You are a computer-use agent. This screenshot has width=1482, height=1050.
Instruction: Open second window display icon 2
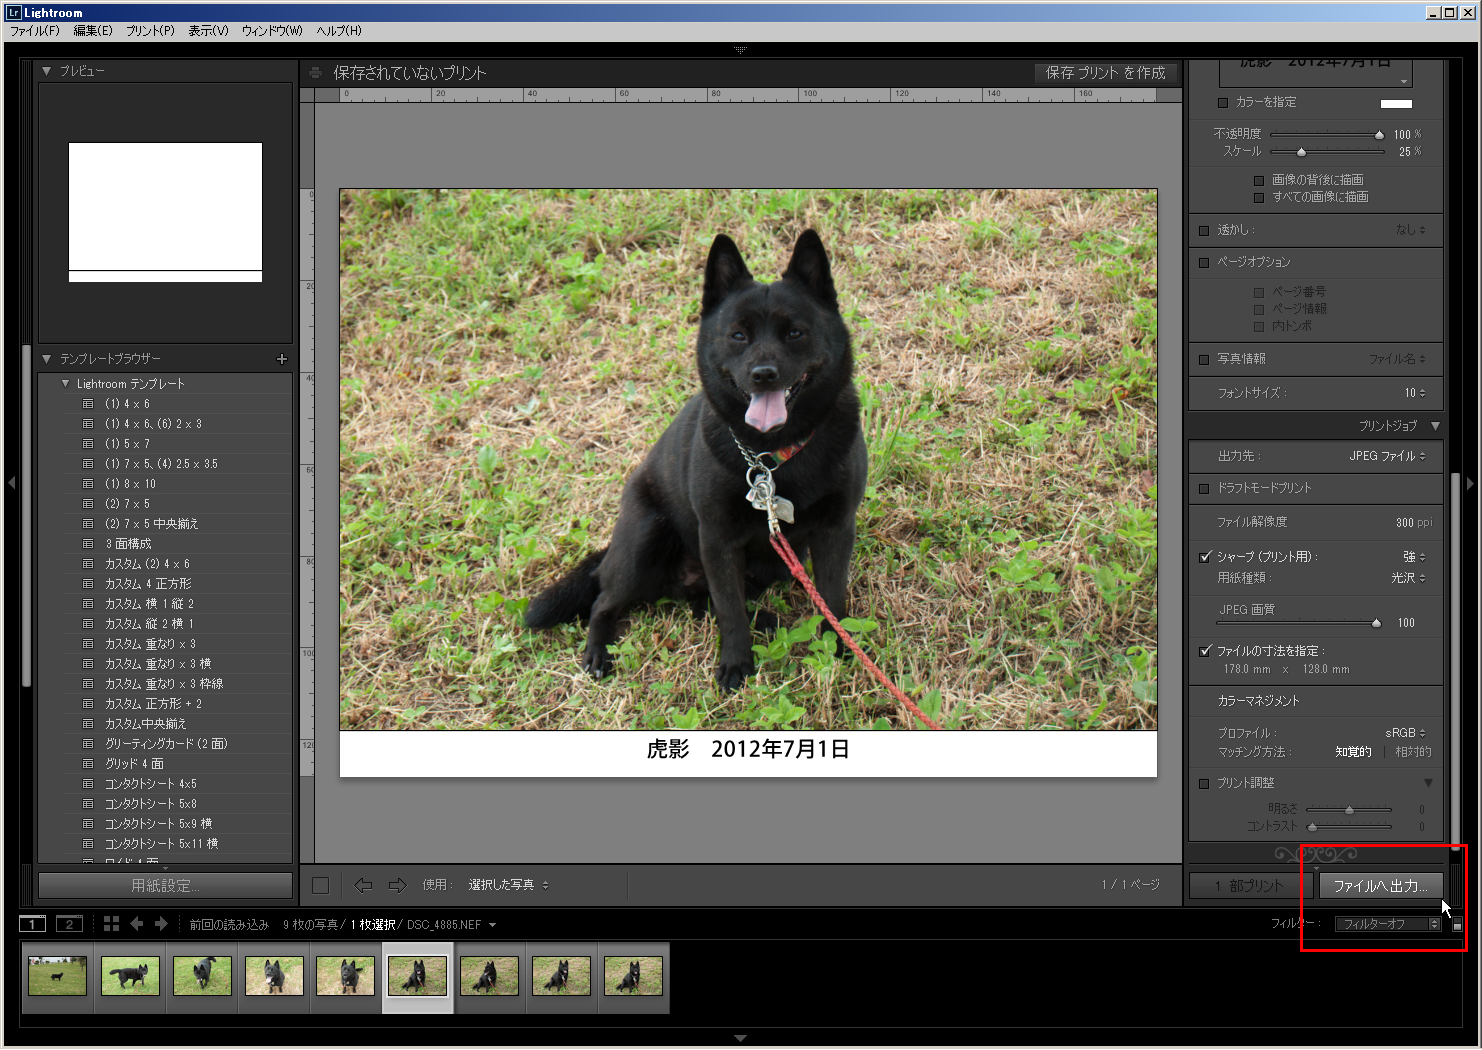coord(69,924)
